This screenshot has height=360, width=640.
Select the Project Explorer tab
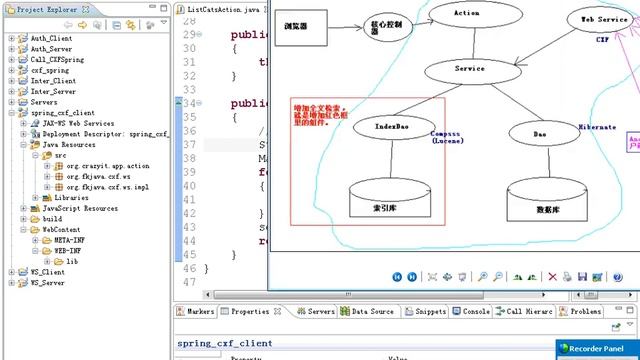pyautogui.click(x=47, y=9)
